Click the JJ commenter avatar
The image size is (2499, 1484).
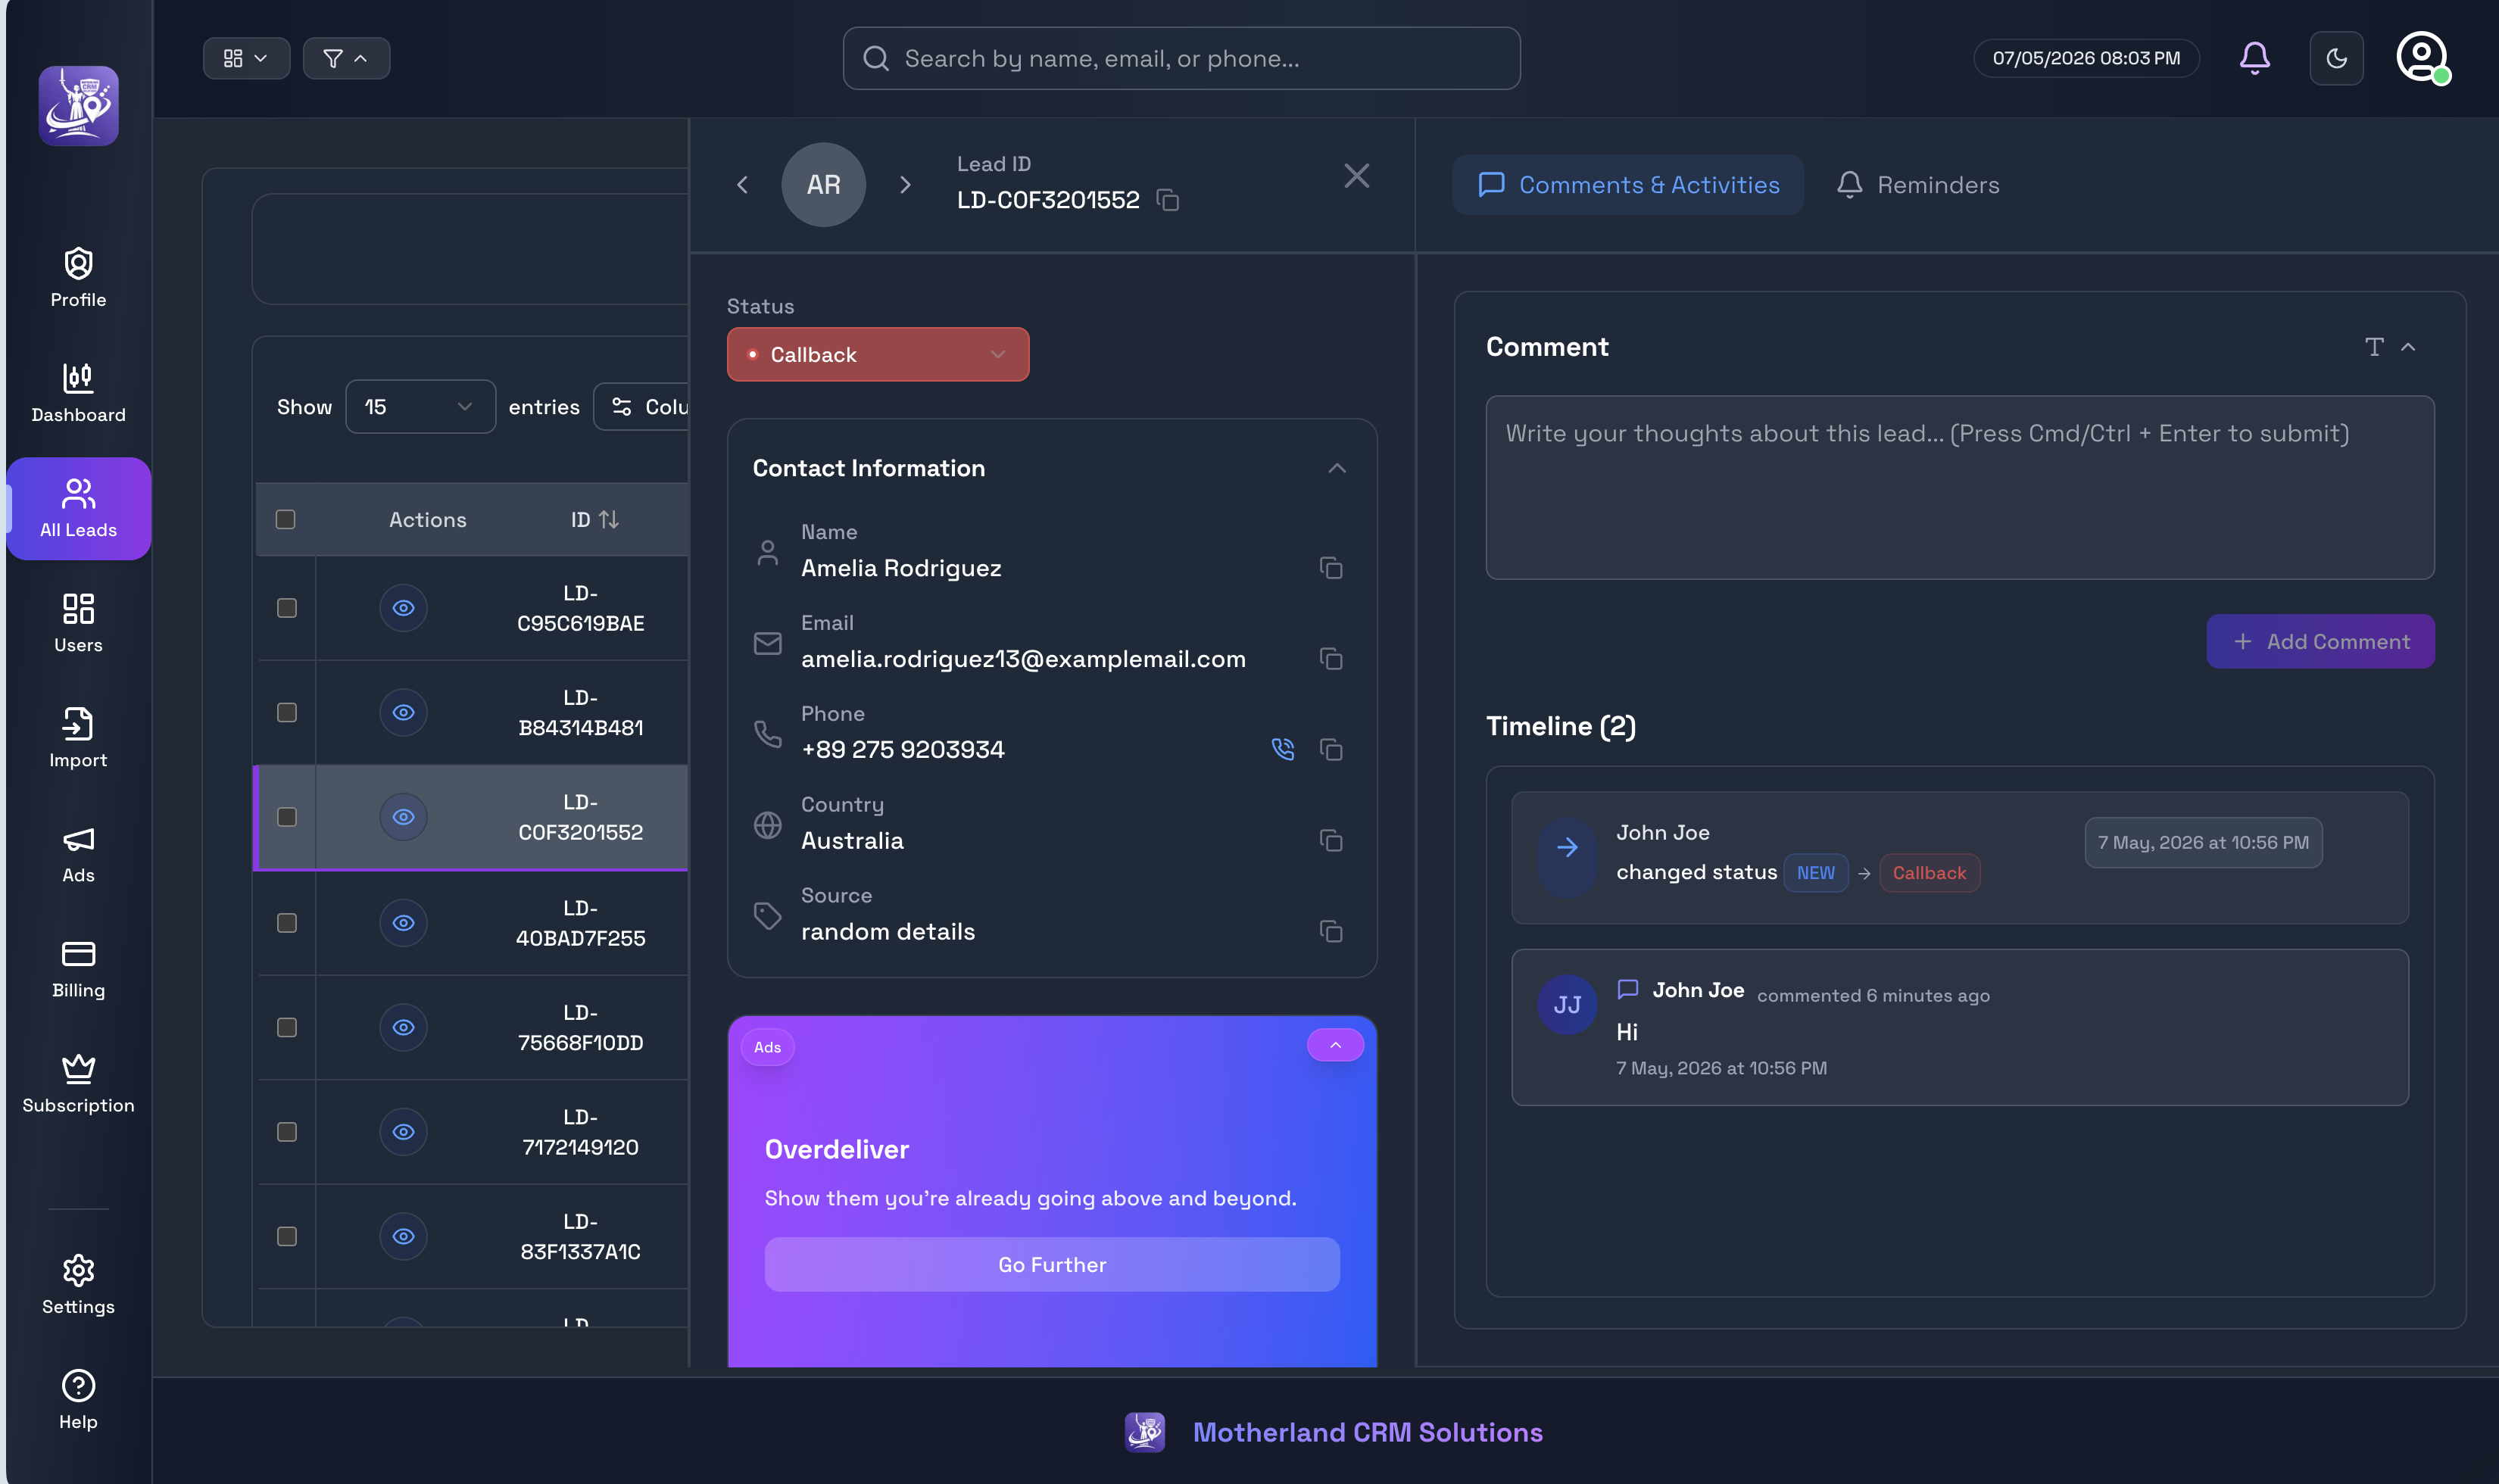(1567, 1005)
